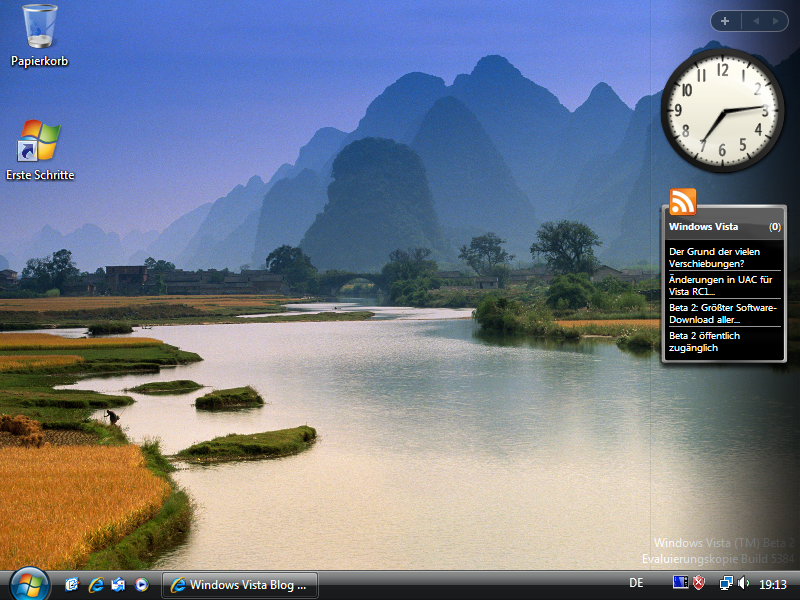Launch Internet Explorer from Quick Launch
Image resolution: width=800 pixels, height=600 pixels.
tap(96, 584)
